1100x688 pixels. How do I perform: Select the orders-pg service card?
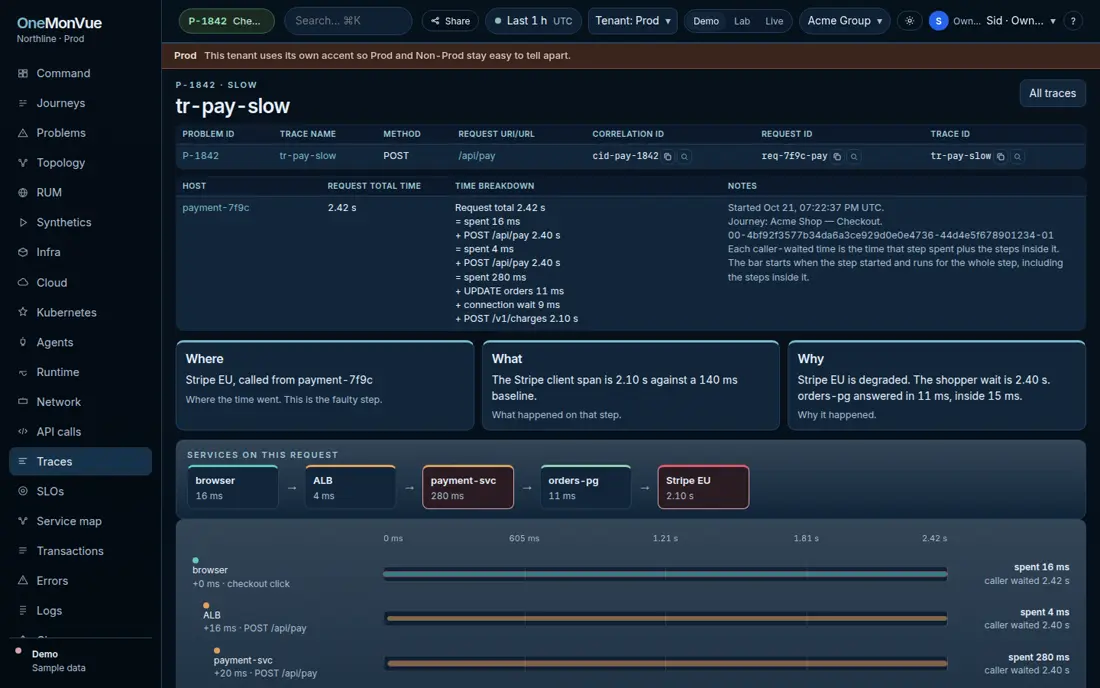click(x=586, y=487)
